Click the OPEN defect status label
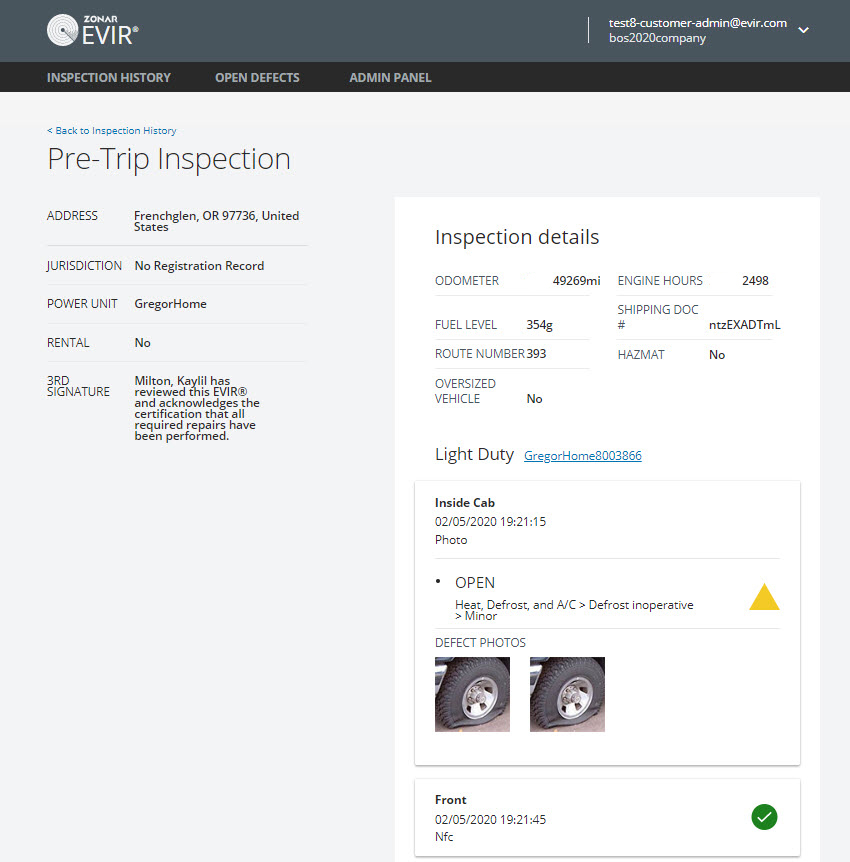This screenshot has width=850, height=862. [x=475, y=583]
